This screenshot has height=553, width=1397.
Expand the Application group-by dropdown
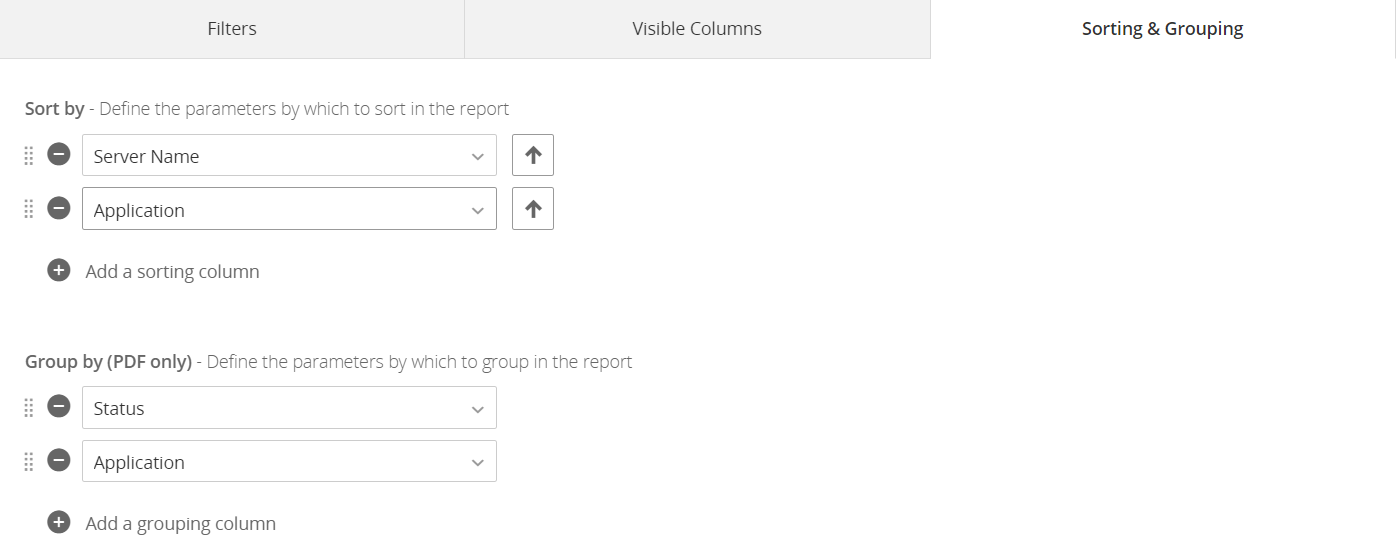(289, 462)
